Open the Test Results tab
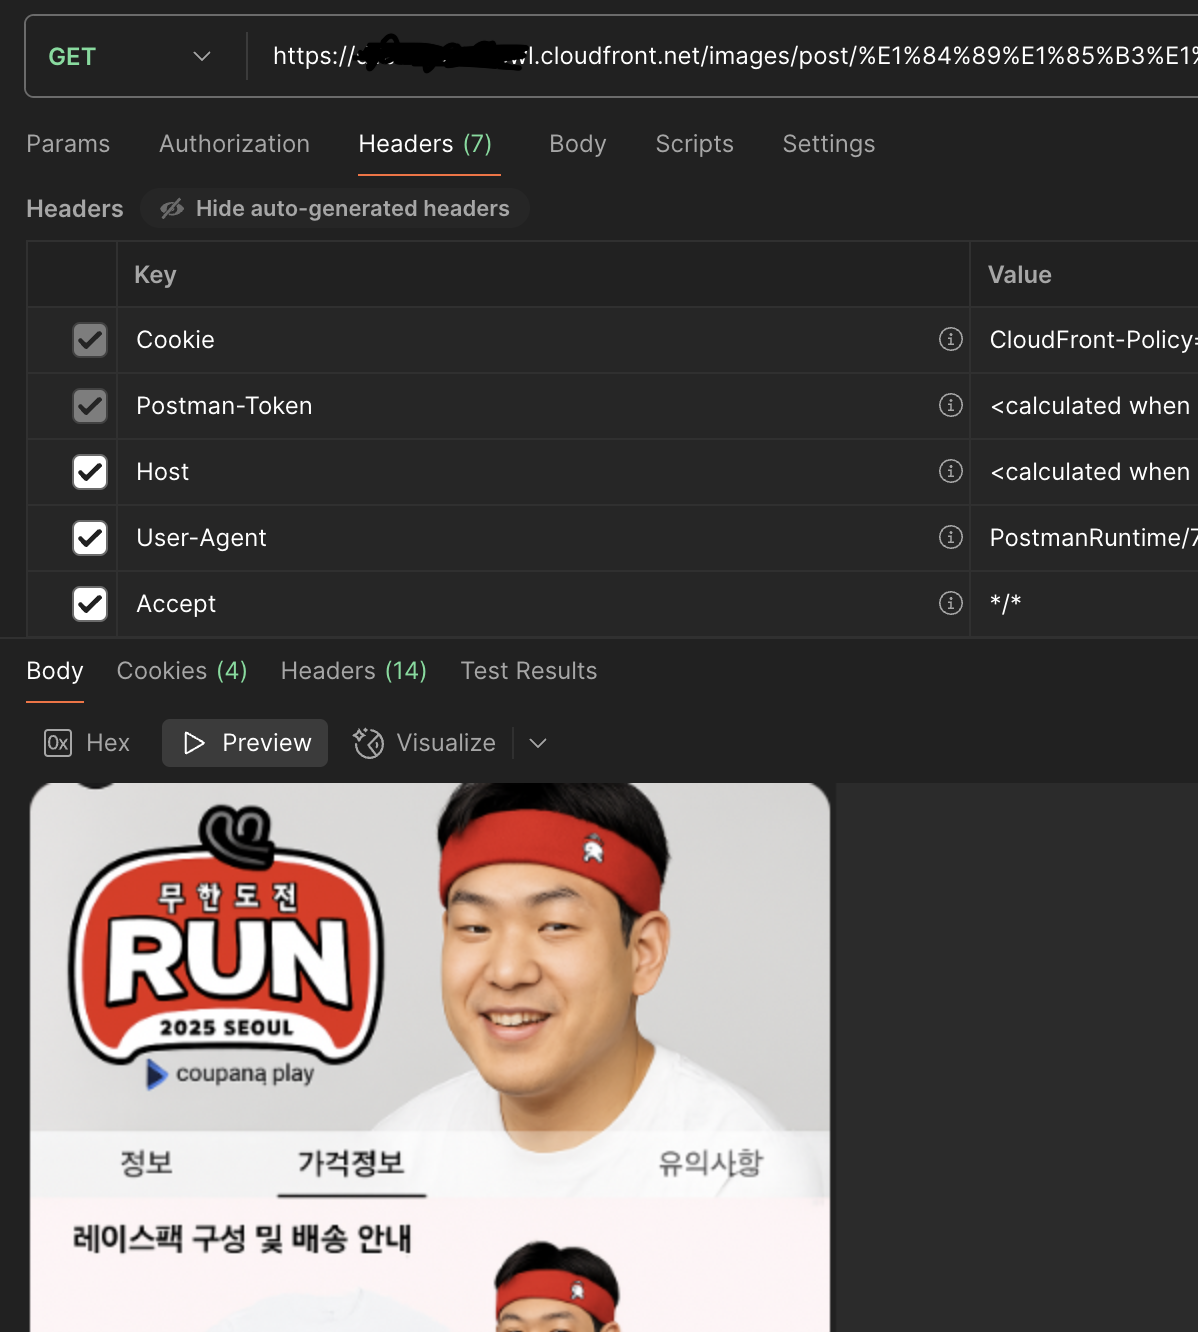 [529, 671]
